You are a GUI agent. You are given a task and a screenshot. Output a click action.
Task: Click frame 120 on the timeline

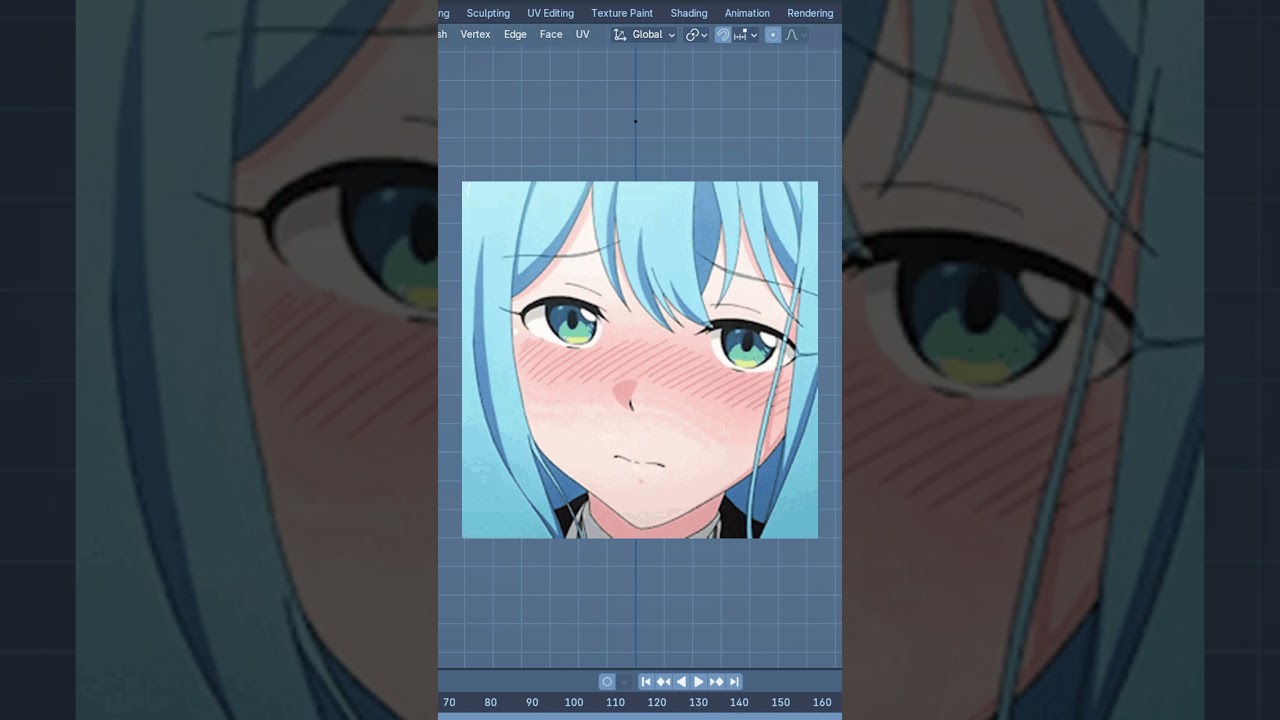pyautogui.click(x=657, y=702)
